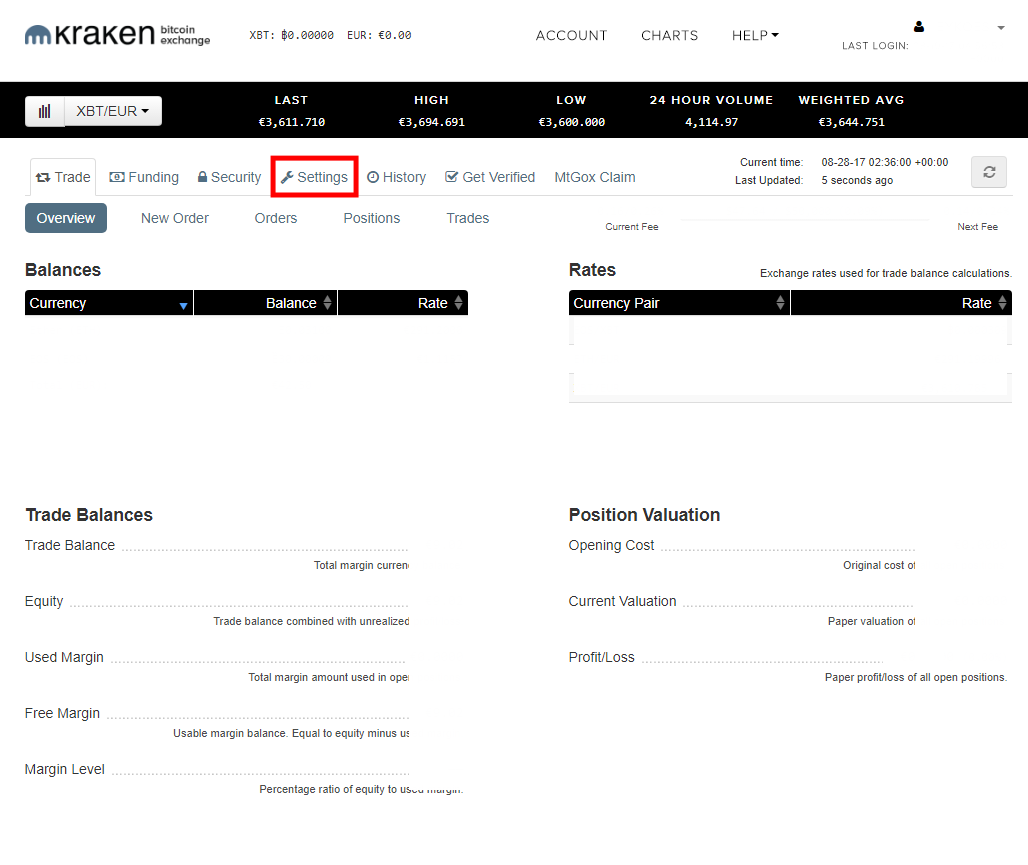Click the EUR balance in header

(379, 35)
